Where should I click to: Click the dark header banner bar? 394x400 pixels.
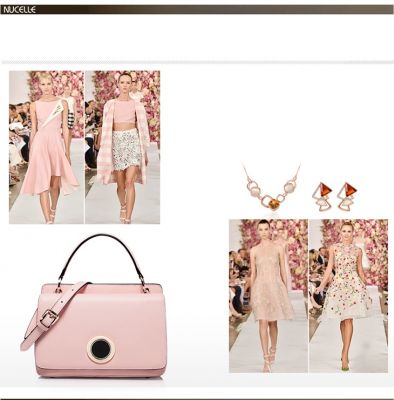pos(197,10)
